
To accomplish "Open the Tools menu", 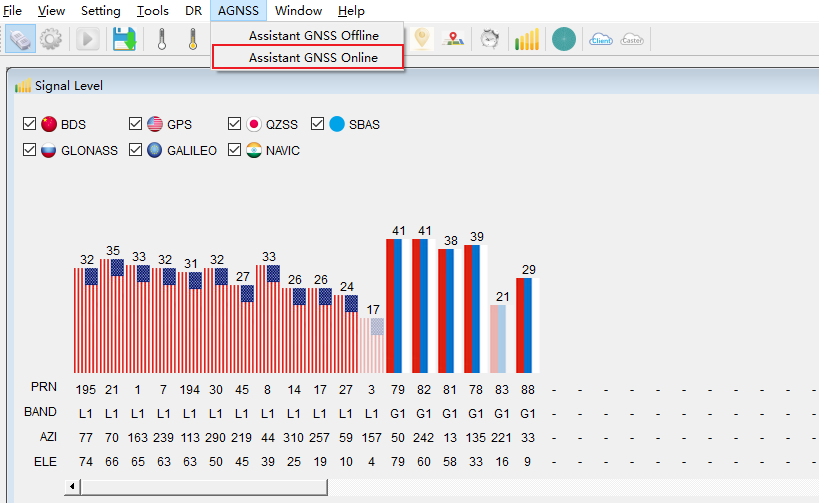I will tap(152, 11).
